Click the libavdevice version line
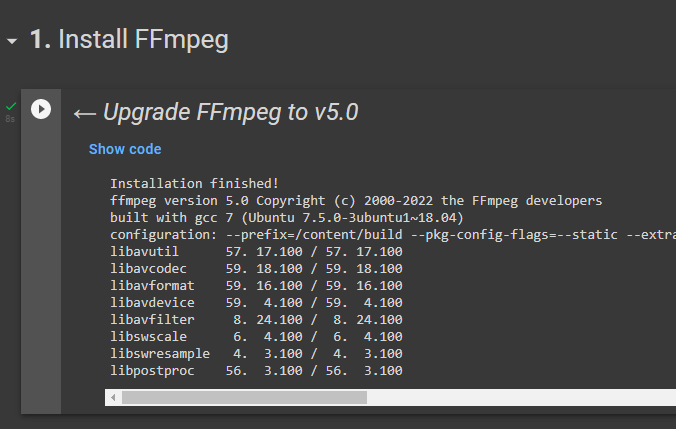The height and width of the screenshot is (429, 676). click(x=256, y=302)
